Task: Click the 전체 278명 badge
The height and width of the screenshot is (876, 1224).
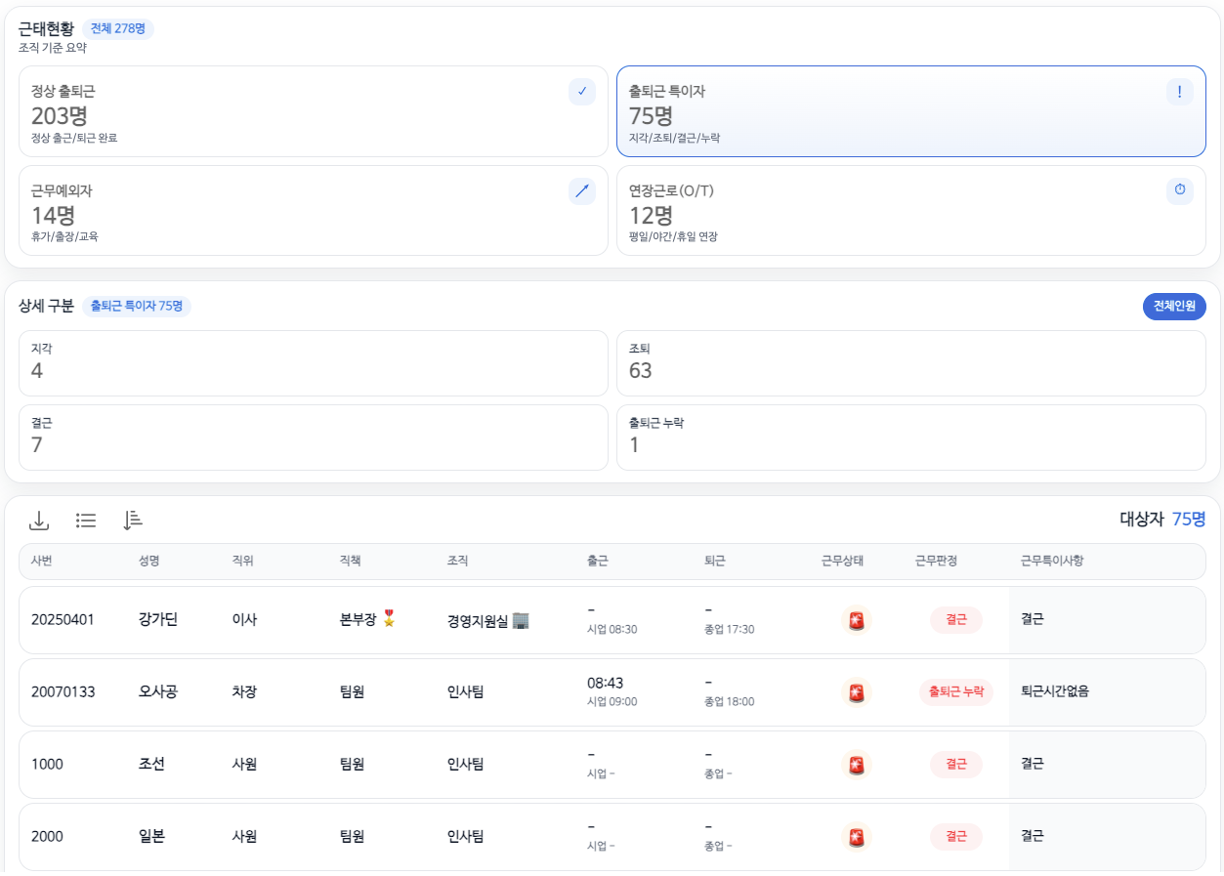Action: 118,29
